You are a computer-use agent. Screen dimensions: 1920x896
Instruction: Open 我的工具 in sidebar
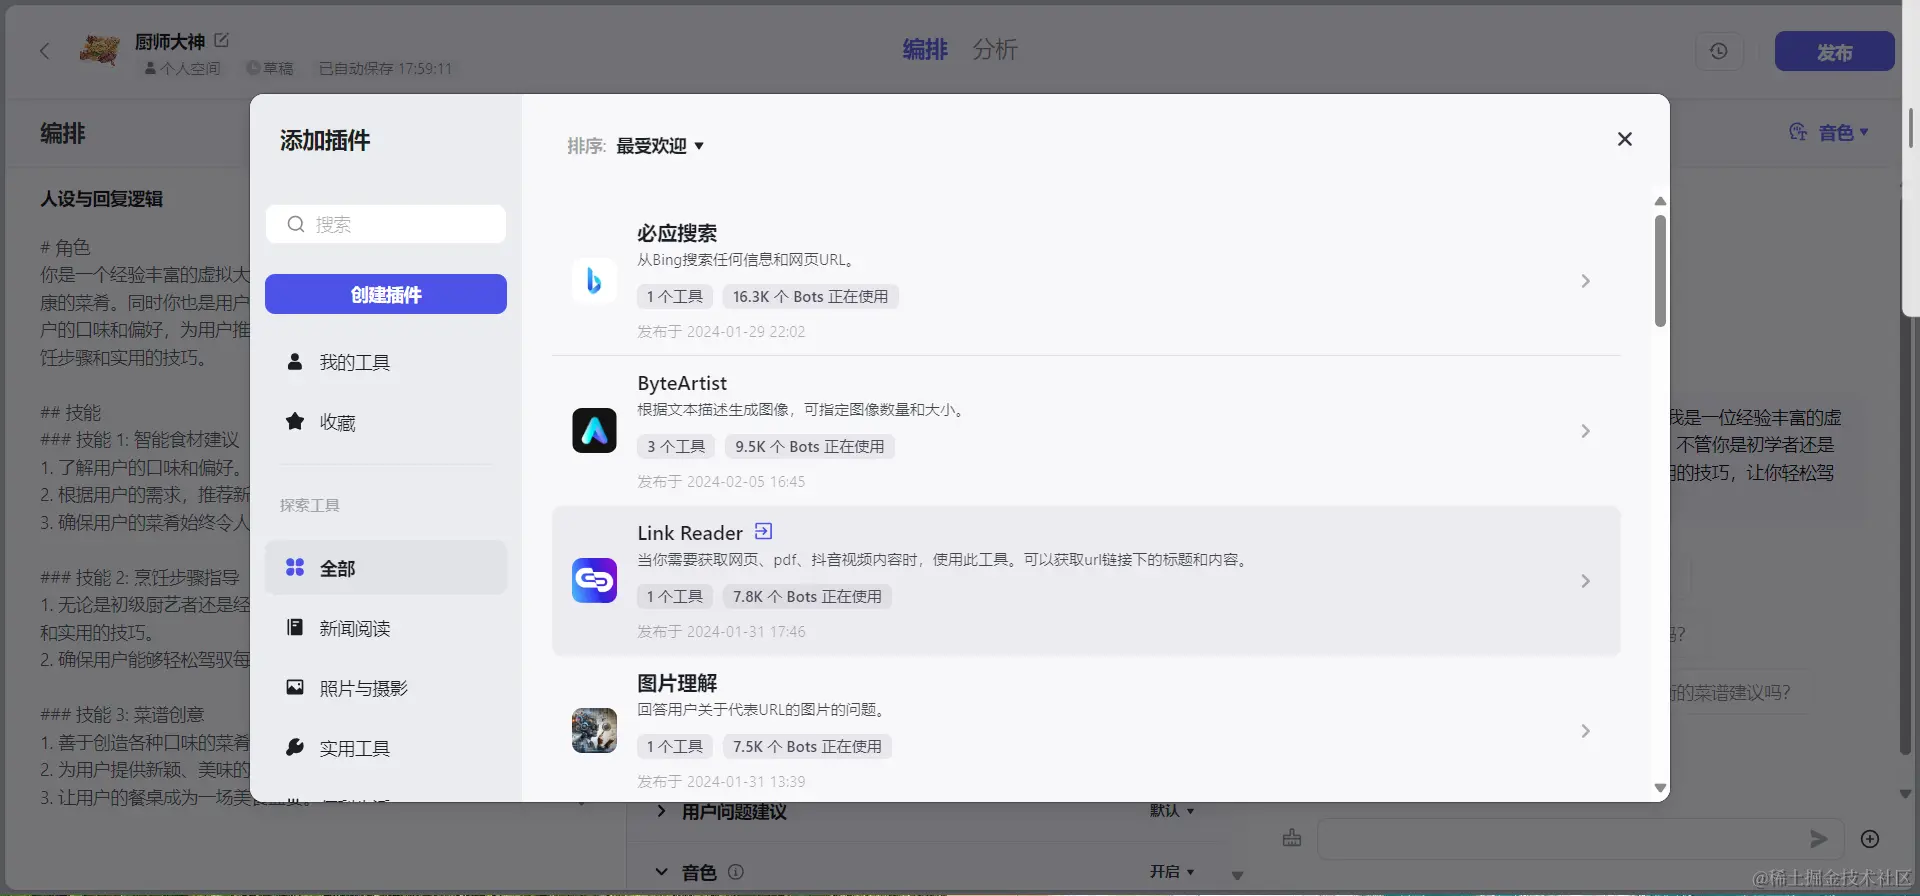click(386, 362)
